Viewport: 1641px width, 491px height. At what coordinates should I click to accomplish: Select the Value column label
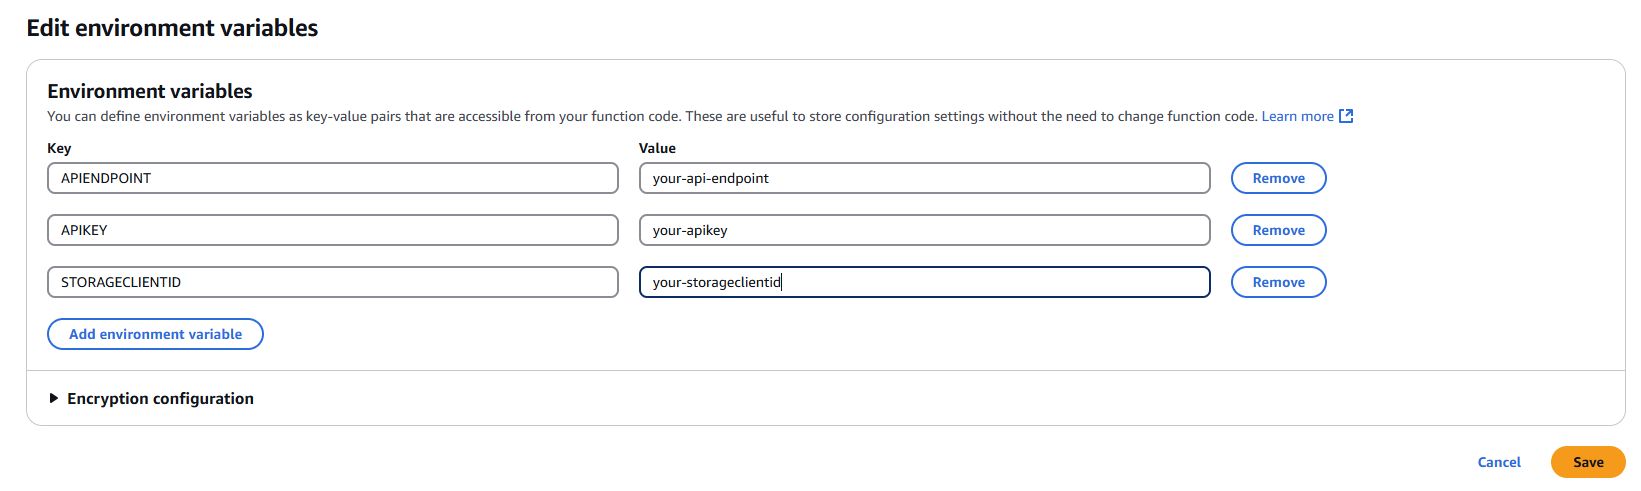coord(657,148)
